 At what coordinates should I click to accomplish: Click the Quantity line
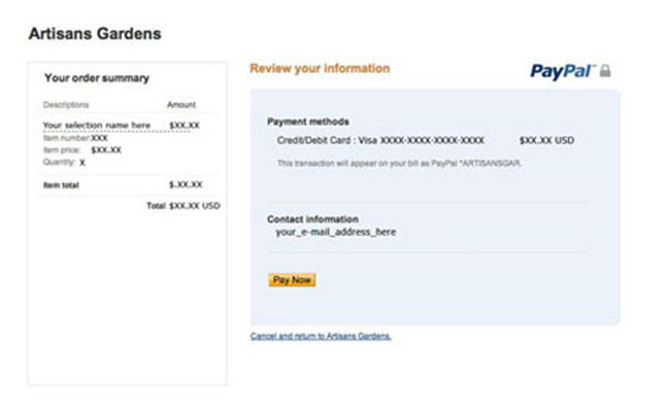pos(64,162)
